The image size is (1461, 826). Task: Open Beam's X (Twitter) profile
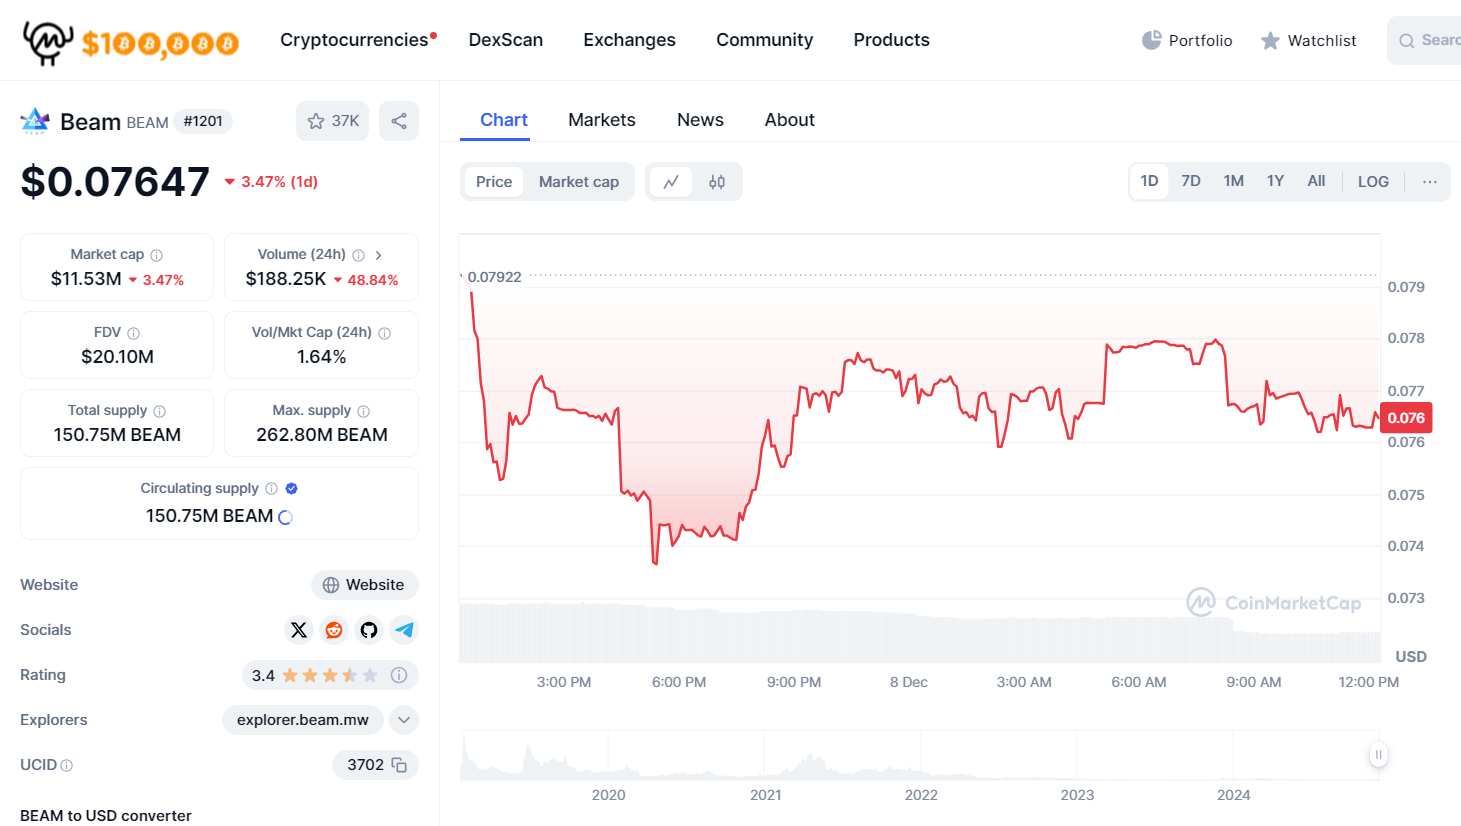[299, 630]
